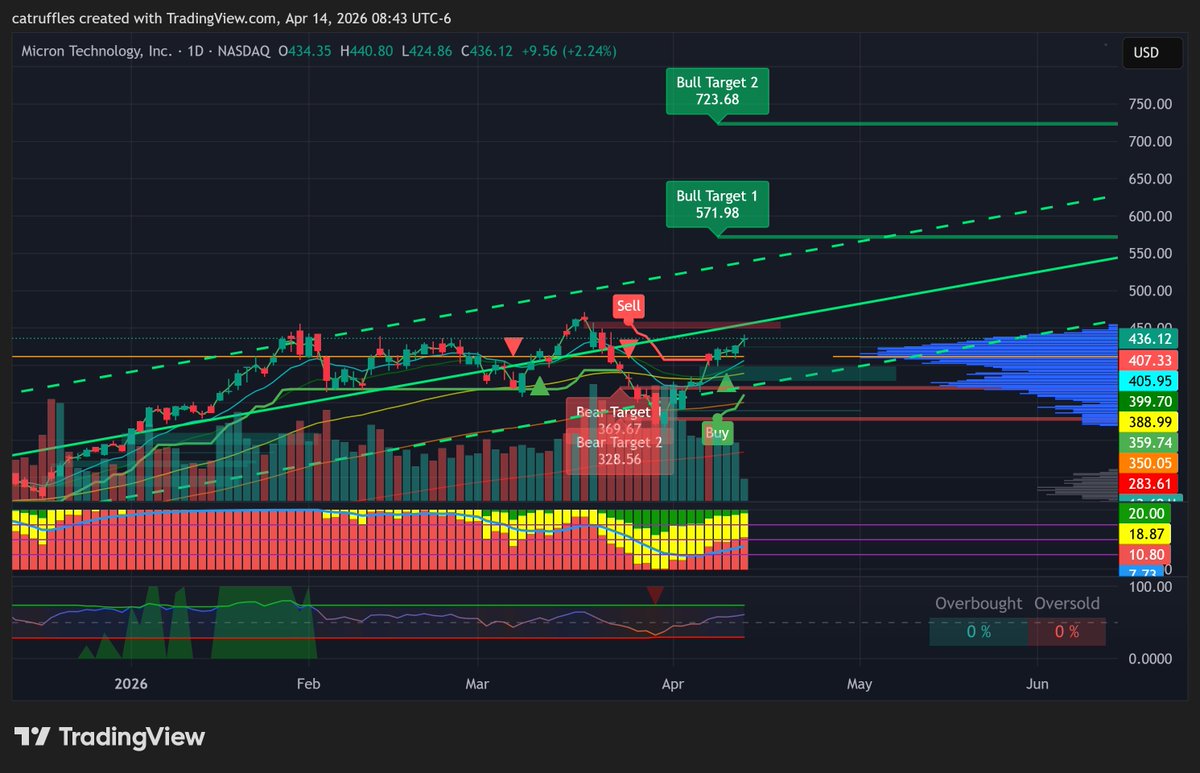
Task: Click the green 20.00 indicator value tag
Action: (x=1147, y=513)
